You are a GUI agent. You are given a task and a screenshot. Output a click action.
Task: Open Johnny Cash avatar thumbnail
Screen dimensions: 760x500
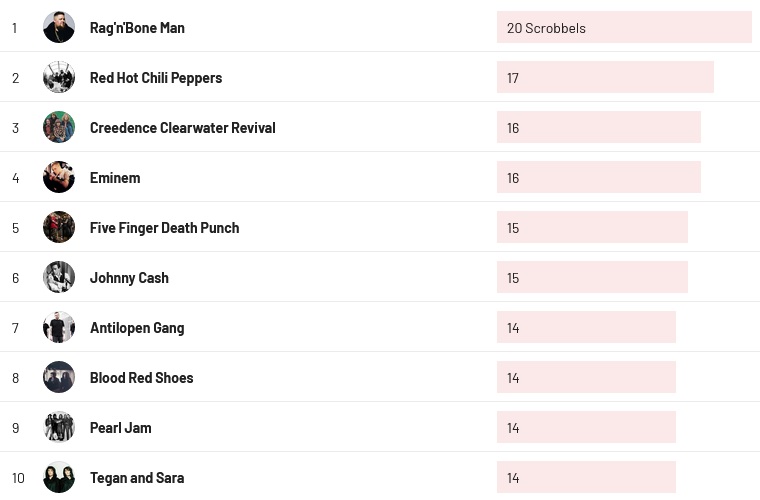pyautogui.click(x=59, y=277)
